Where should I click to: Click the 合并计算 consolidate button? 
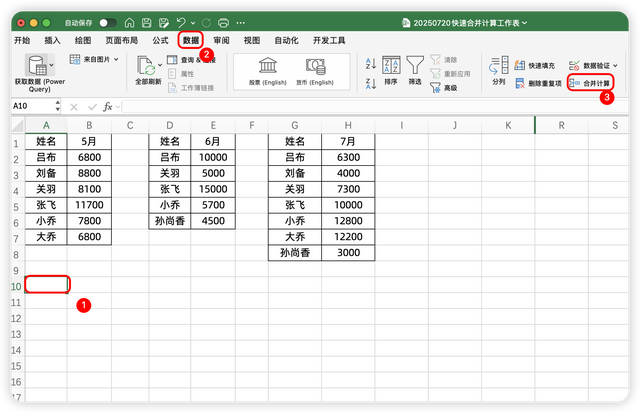tap(590, 84)
